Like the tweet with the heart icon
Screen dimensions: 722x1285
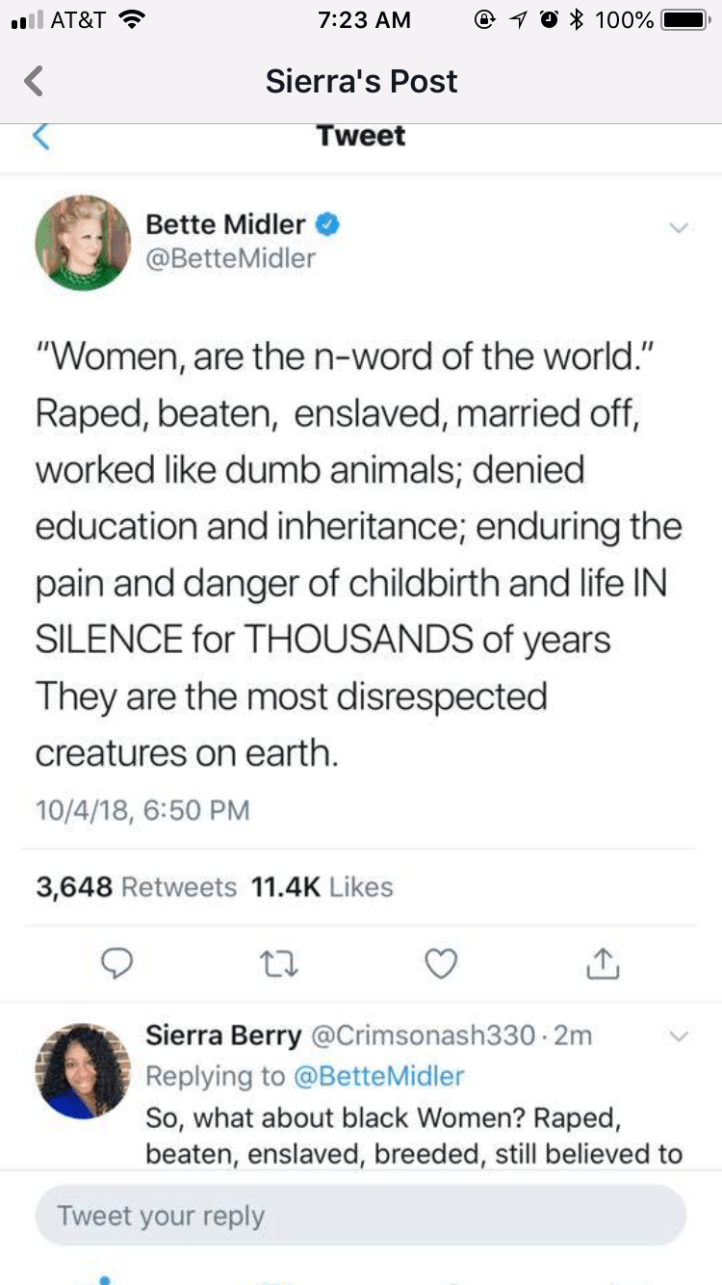click(441, 962)
